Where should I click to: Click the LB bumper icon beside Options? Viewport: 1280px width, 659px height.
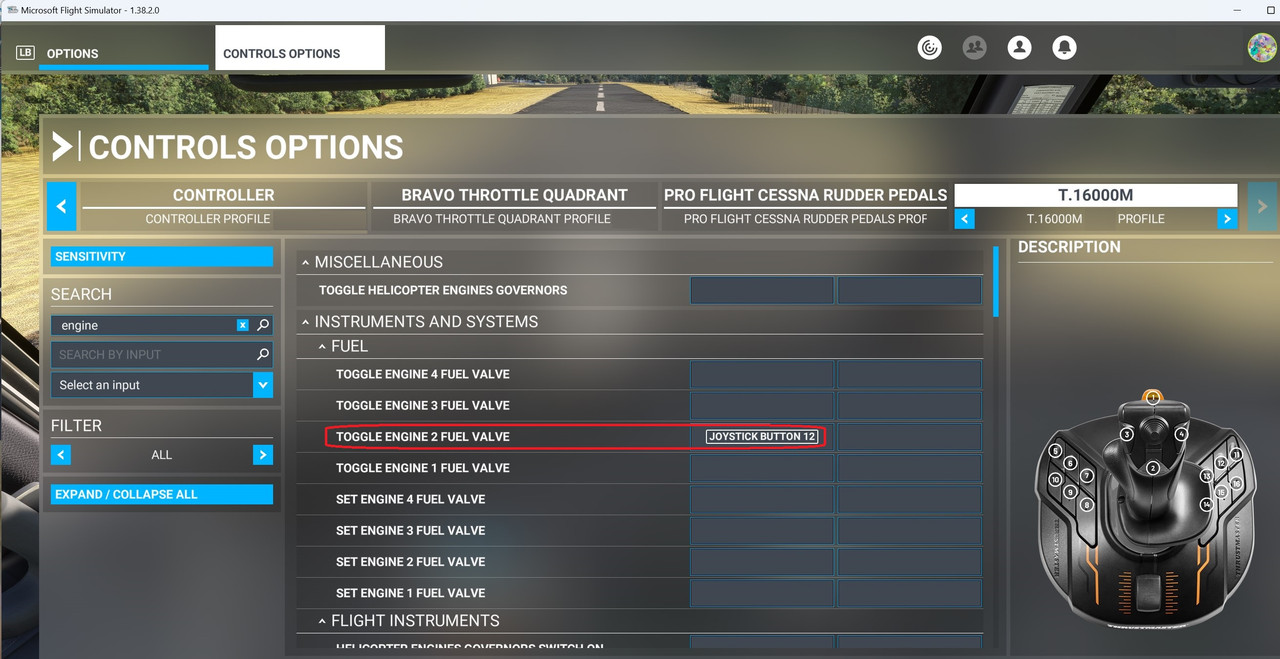tap(25, 53)
